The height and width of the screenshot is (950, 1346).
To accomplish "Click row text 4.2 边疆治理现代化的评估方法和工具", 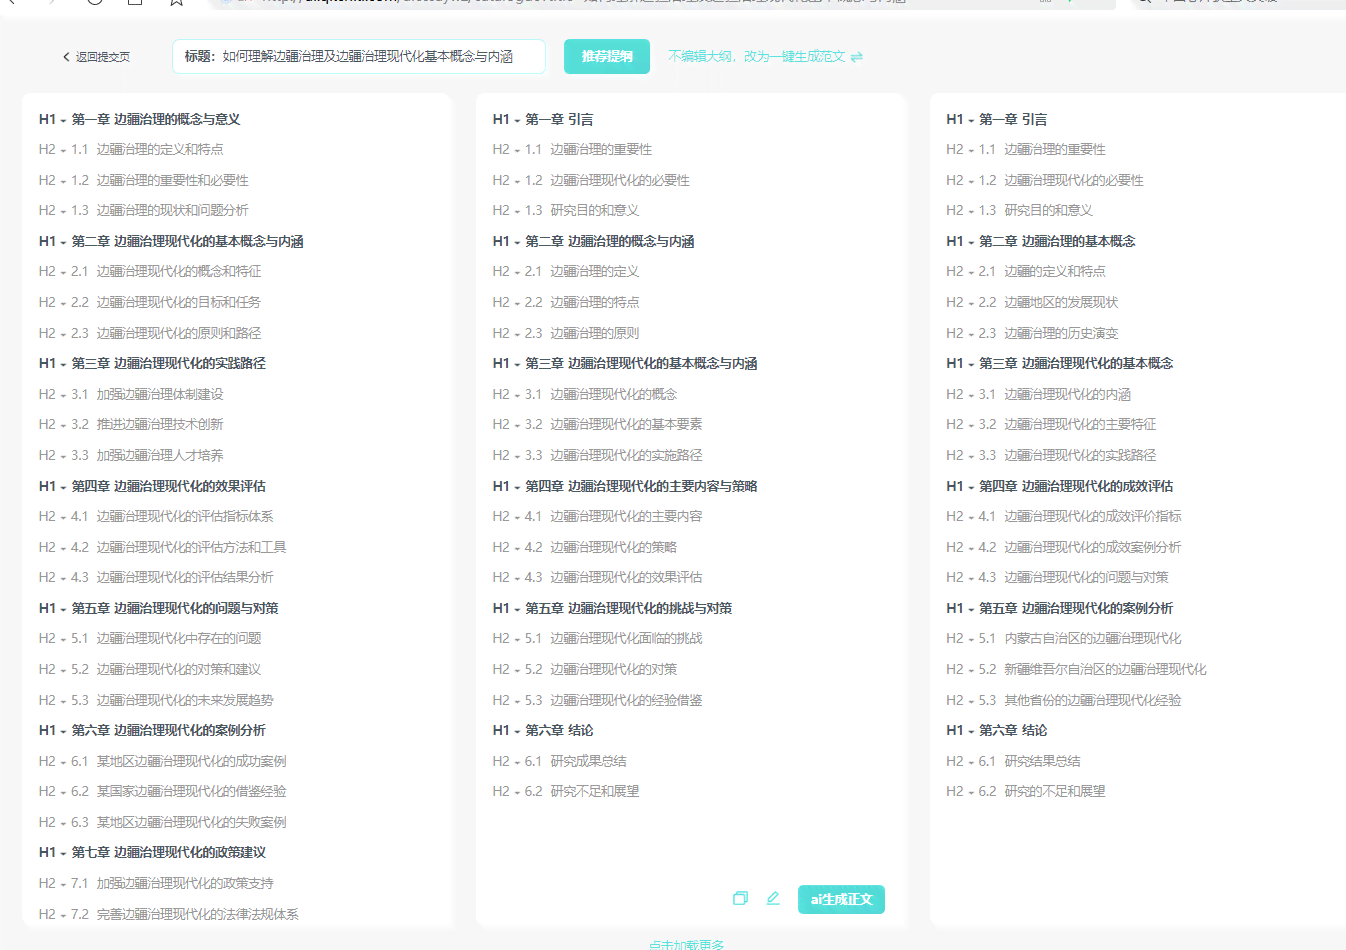I will (179, 547).
